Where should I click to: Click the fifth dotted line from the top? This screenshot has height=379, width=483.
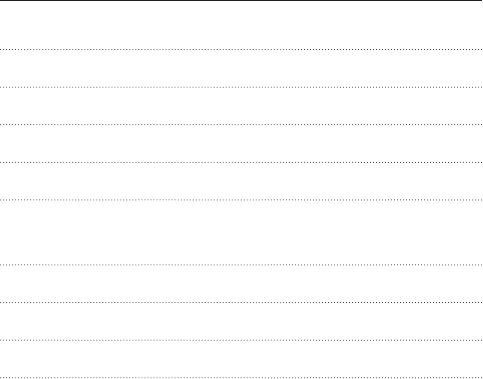coord(241,200)
